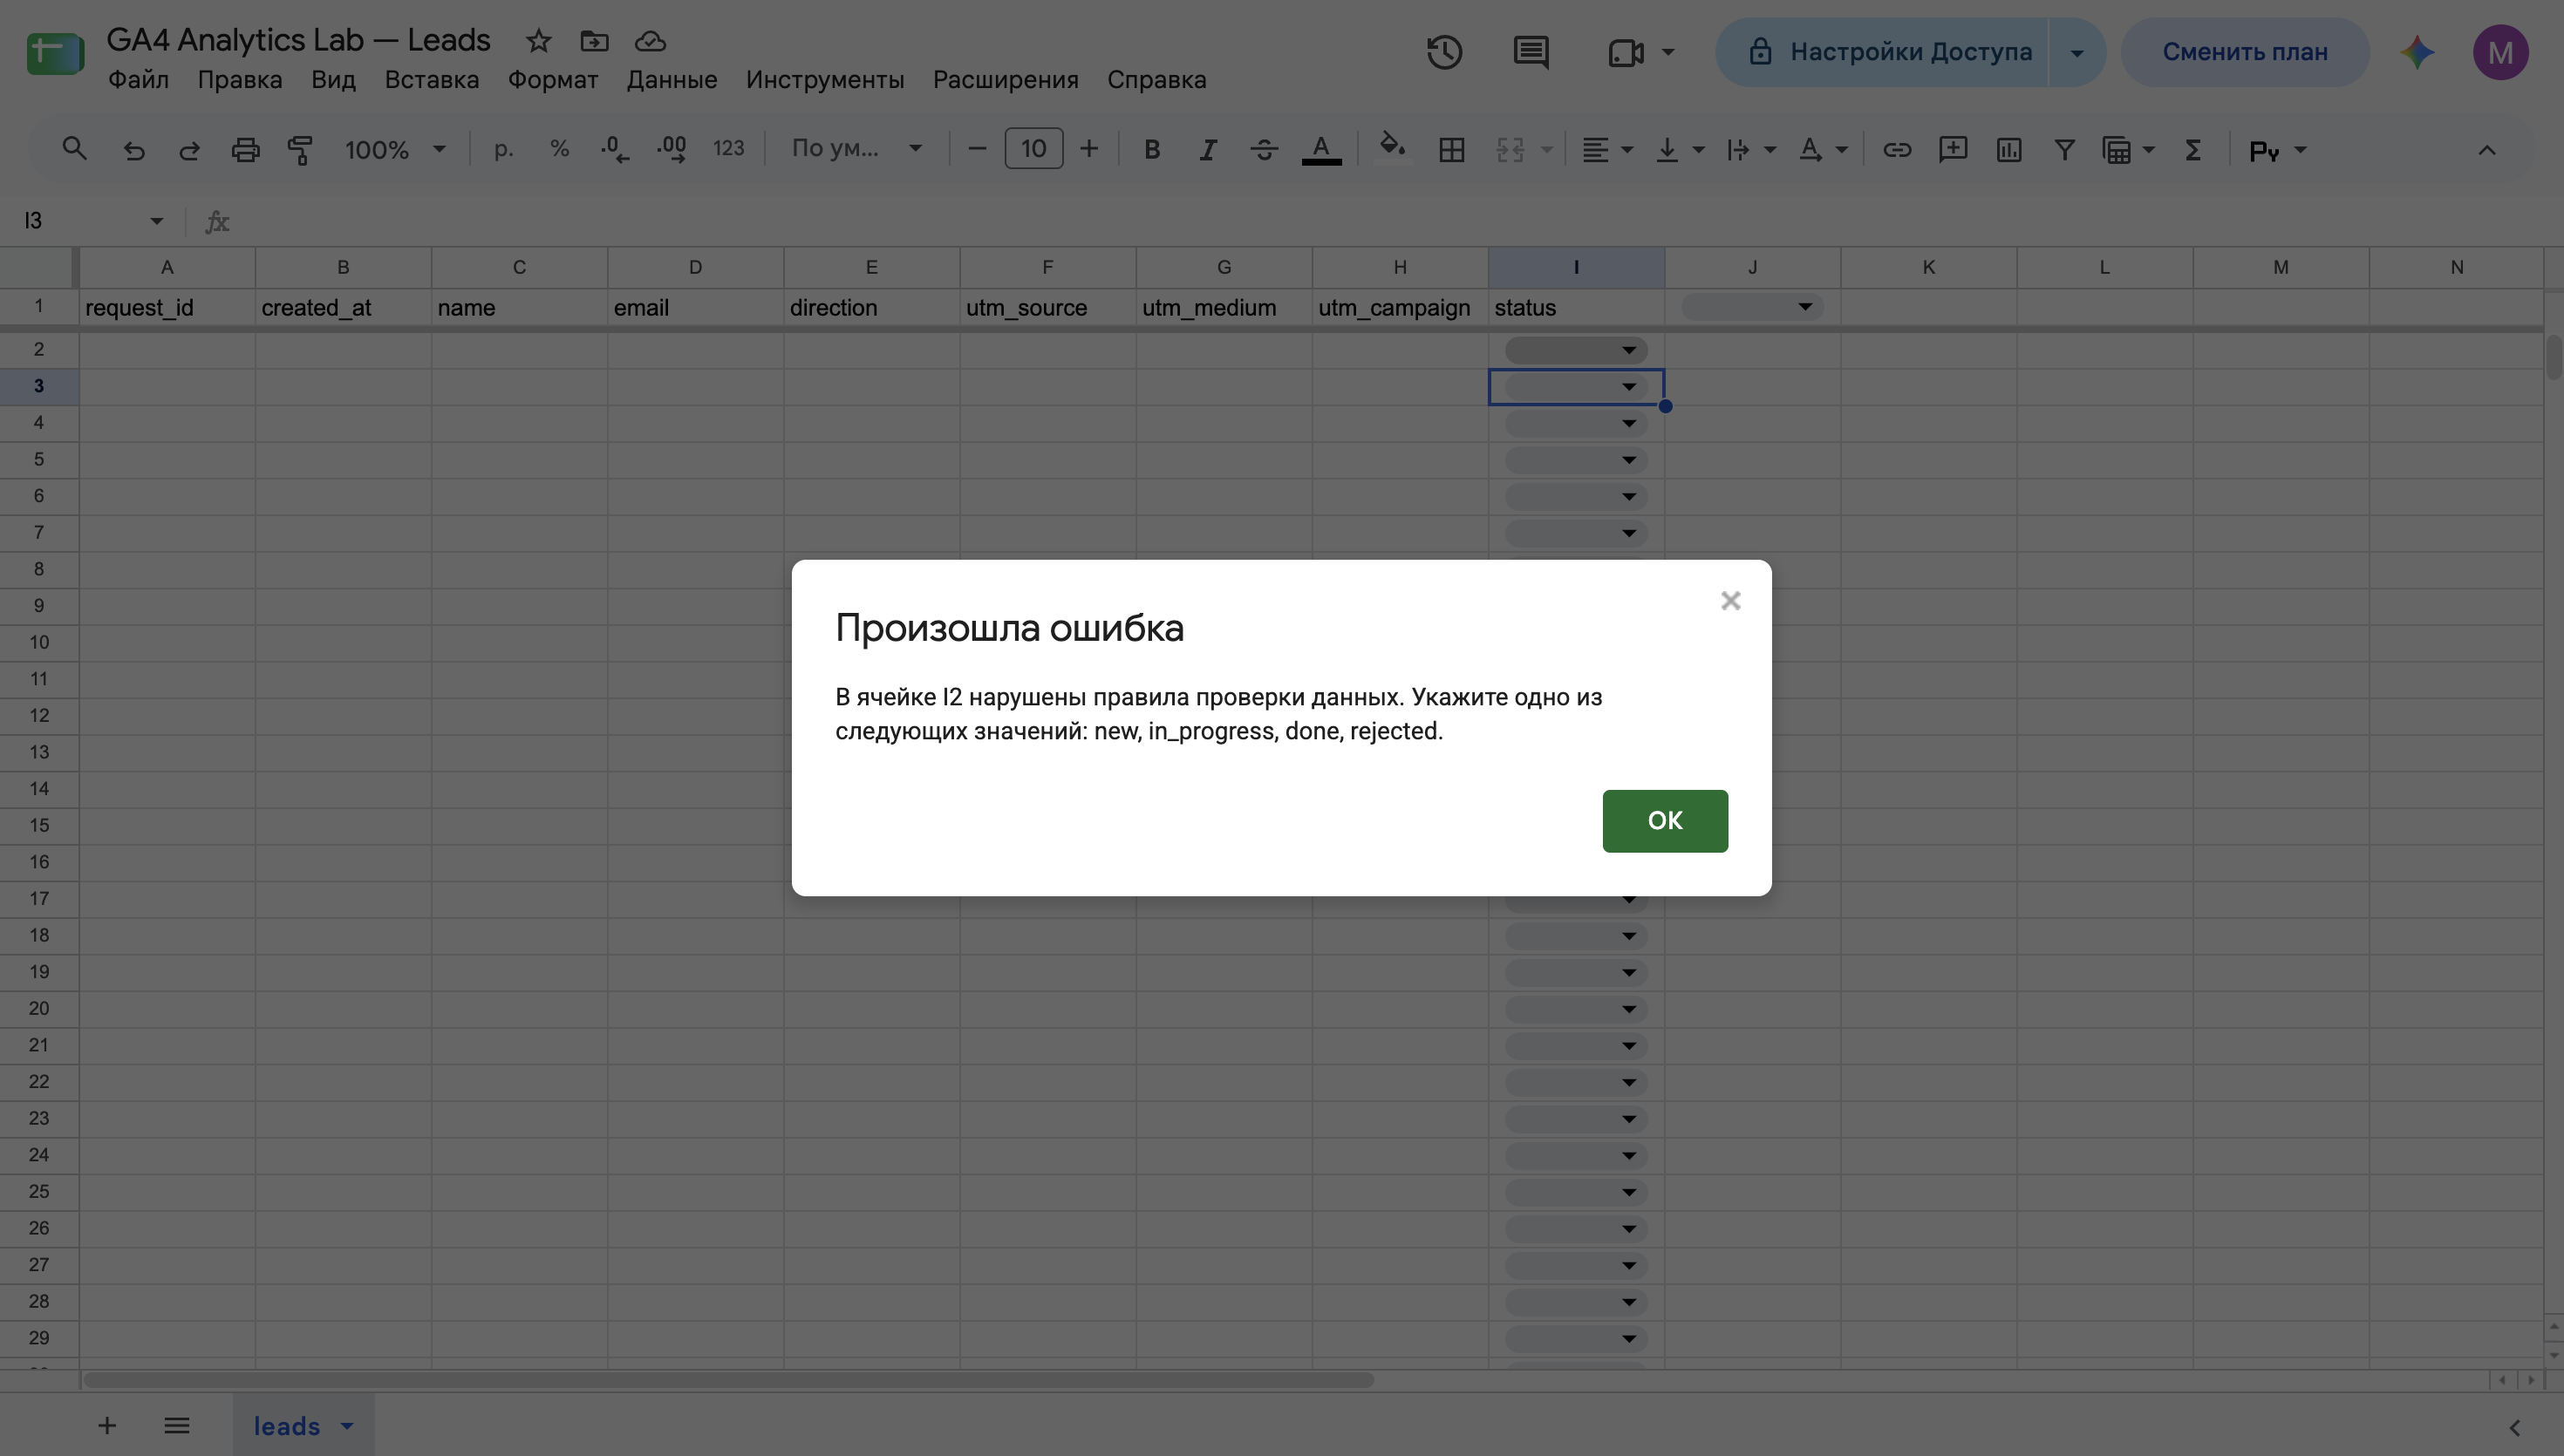
Task: Open the Вставка menu
Action: (432, 80)
